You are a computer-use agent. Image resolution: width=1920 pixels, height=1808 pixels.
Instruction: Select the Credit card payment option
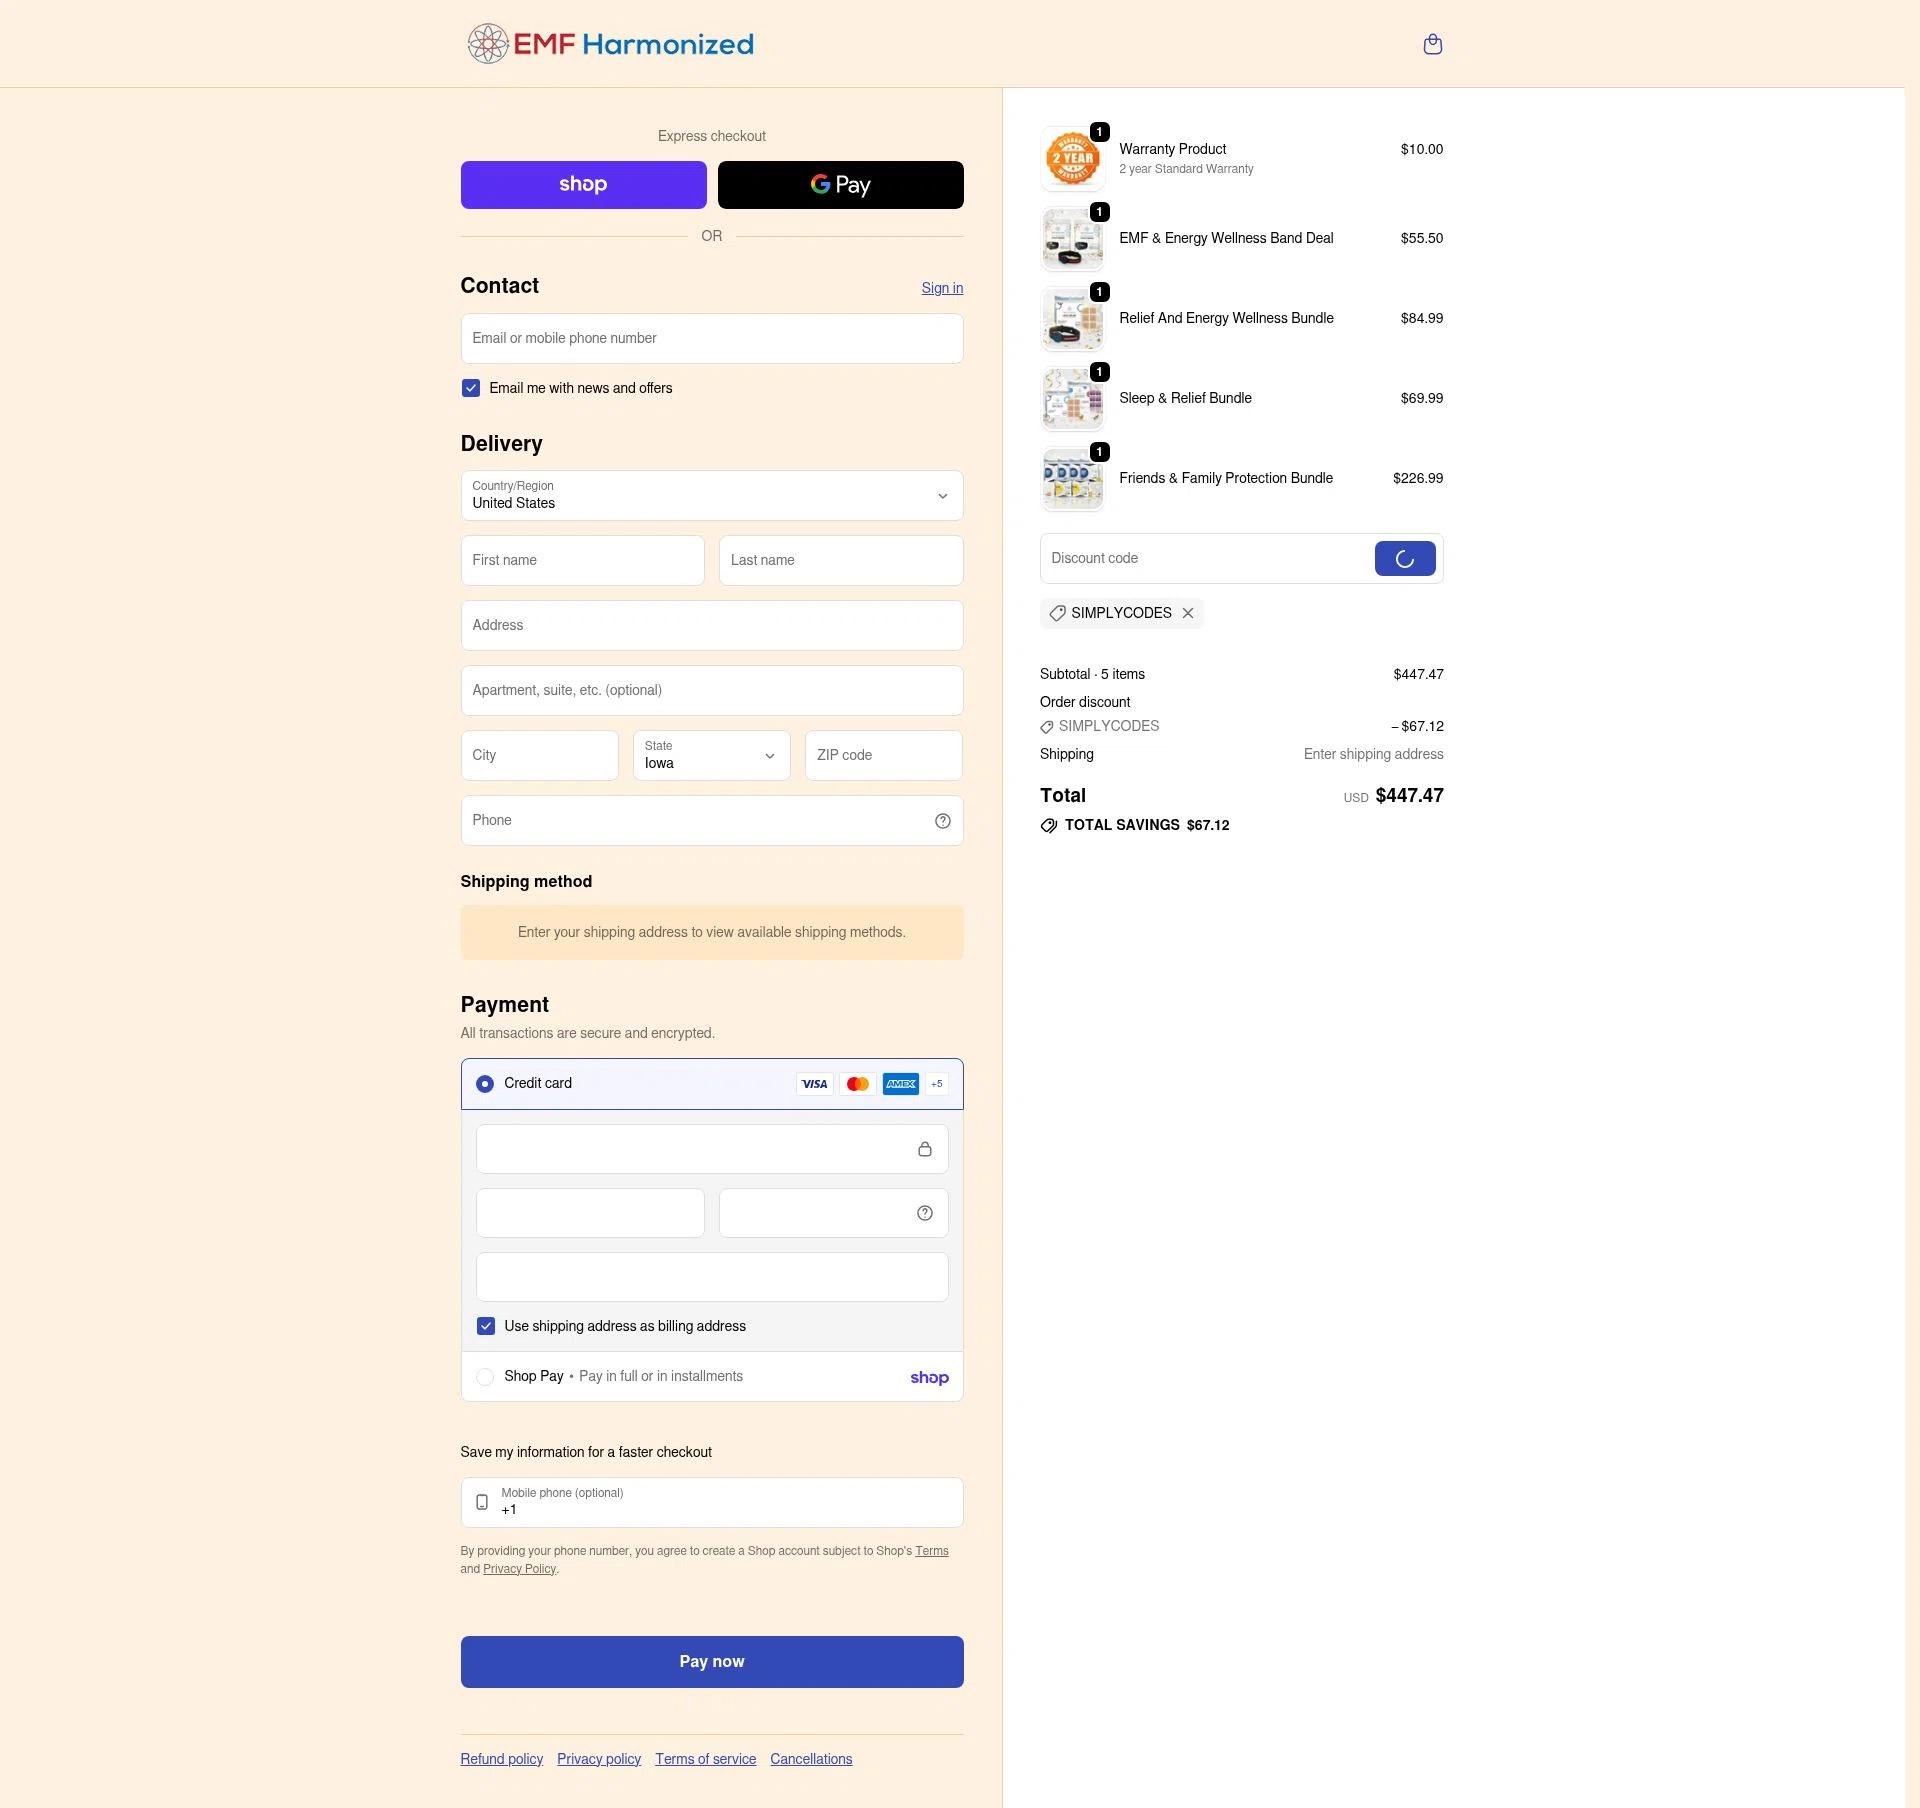click(485, 1084)
